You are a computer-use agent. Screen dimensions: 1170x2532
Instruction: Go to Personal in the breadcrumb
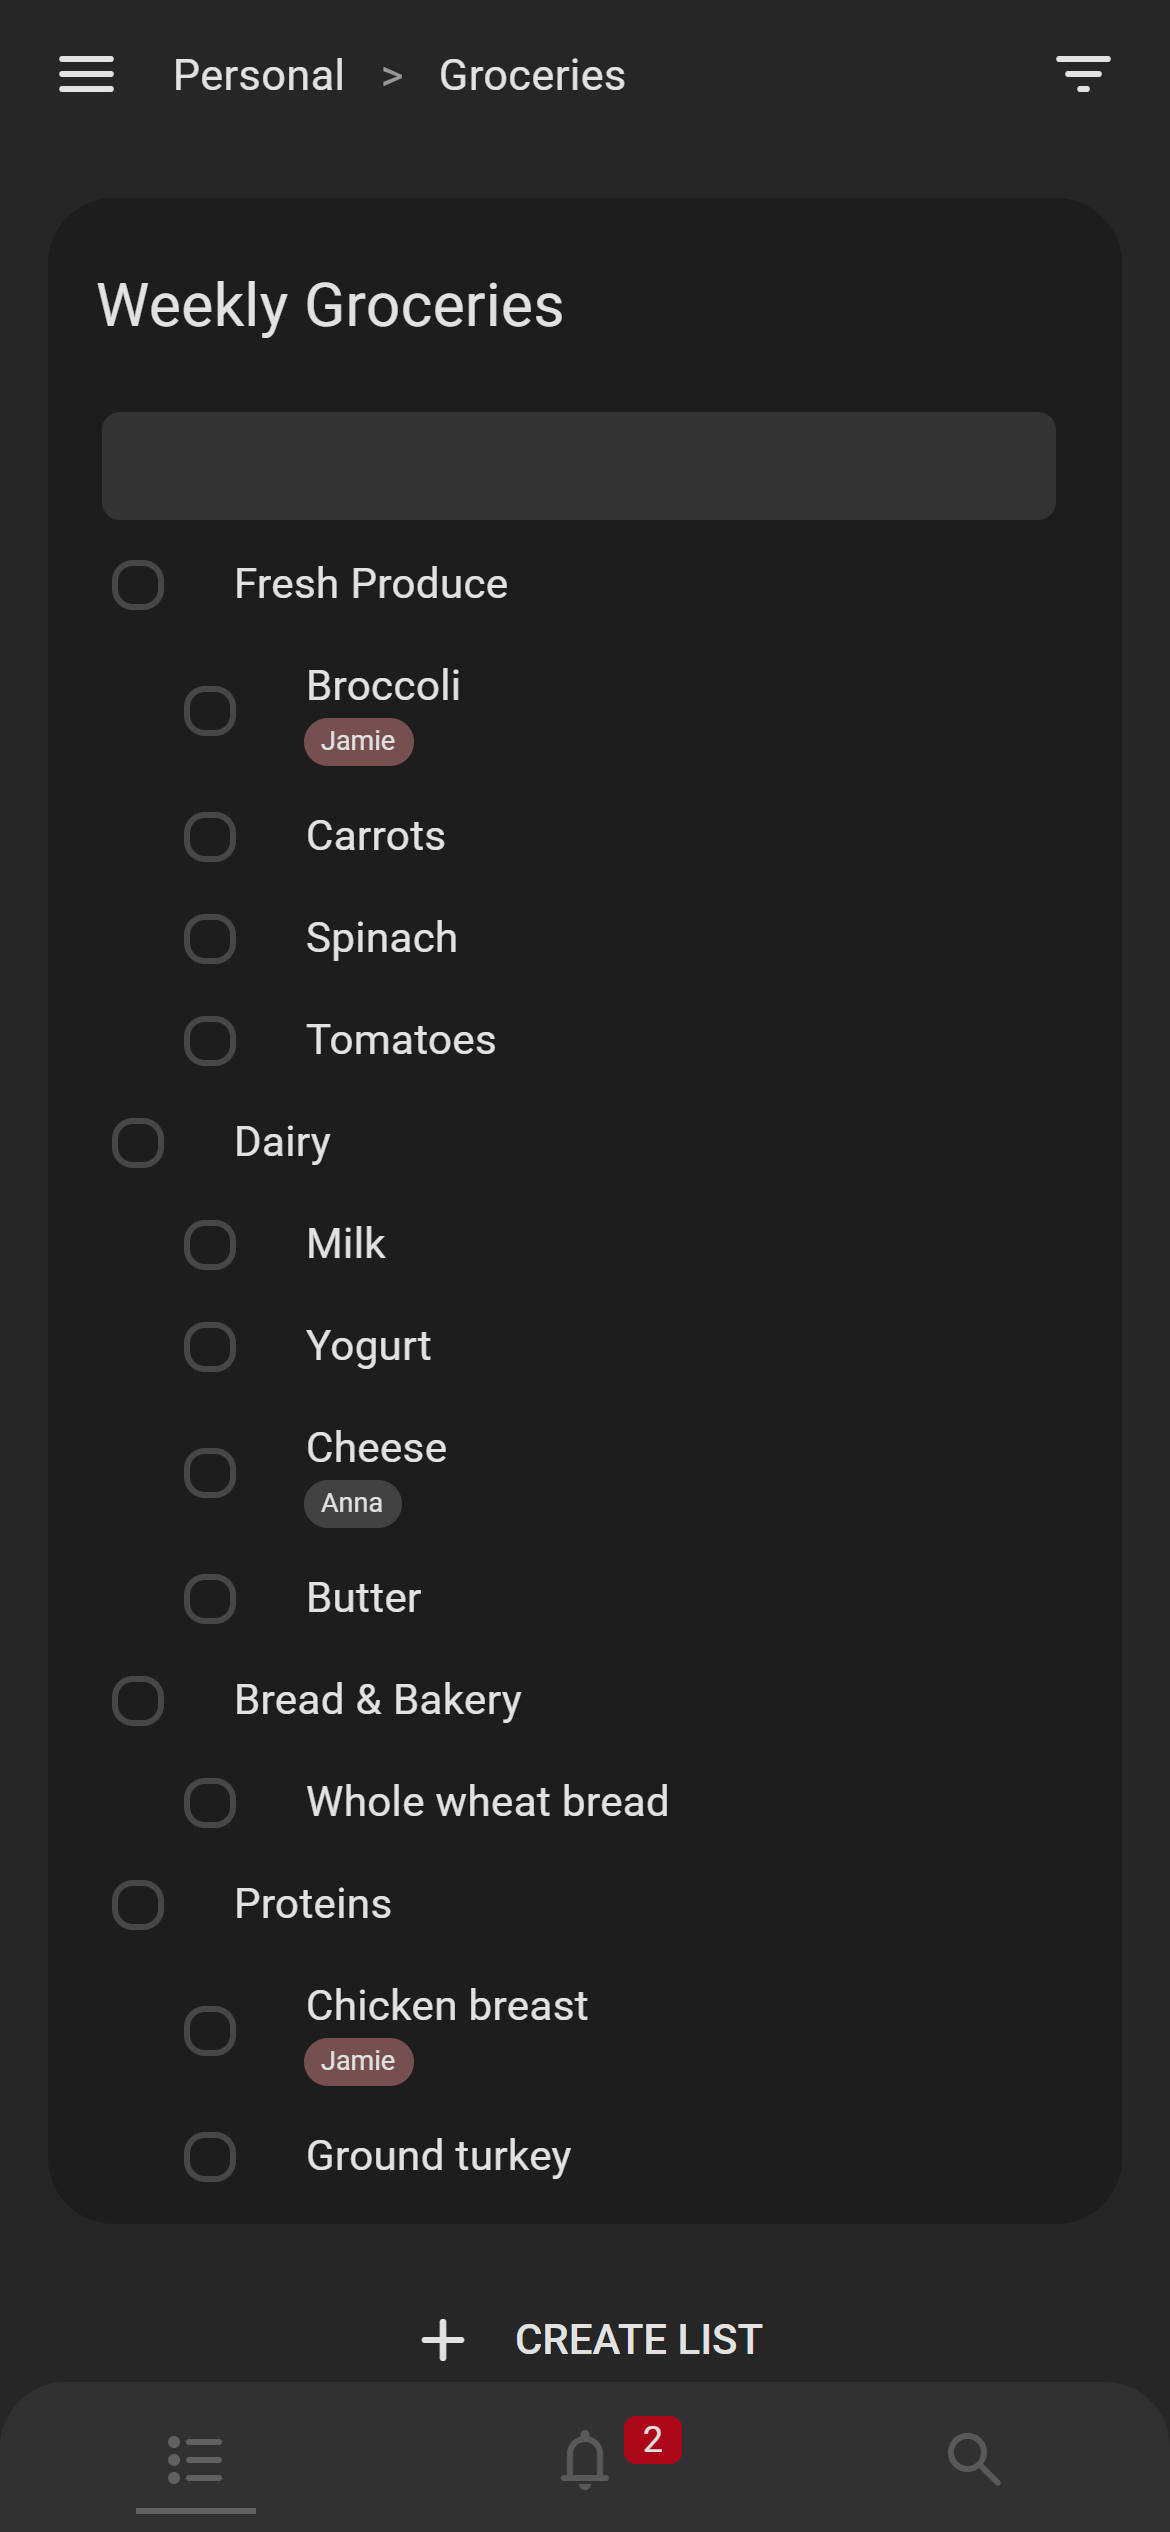pos(259,76)
